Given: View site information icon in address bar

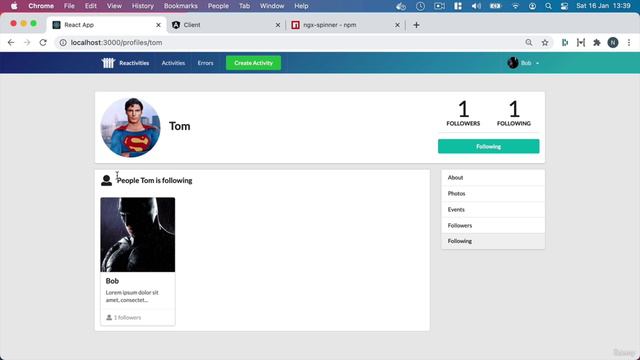Looking at the screenshot, I should pyautogui.click(x=63, y=42).
